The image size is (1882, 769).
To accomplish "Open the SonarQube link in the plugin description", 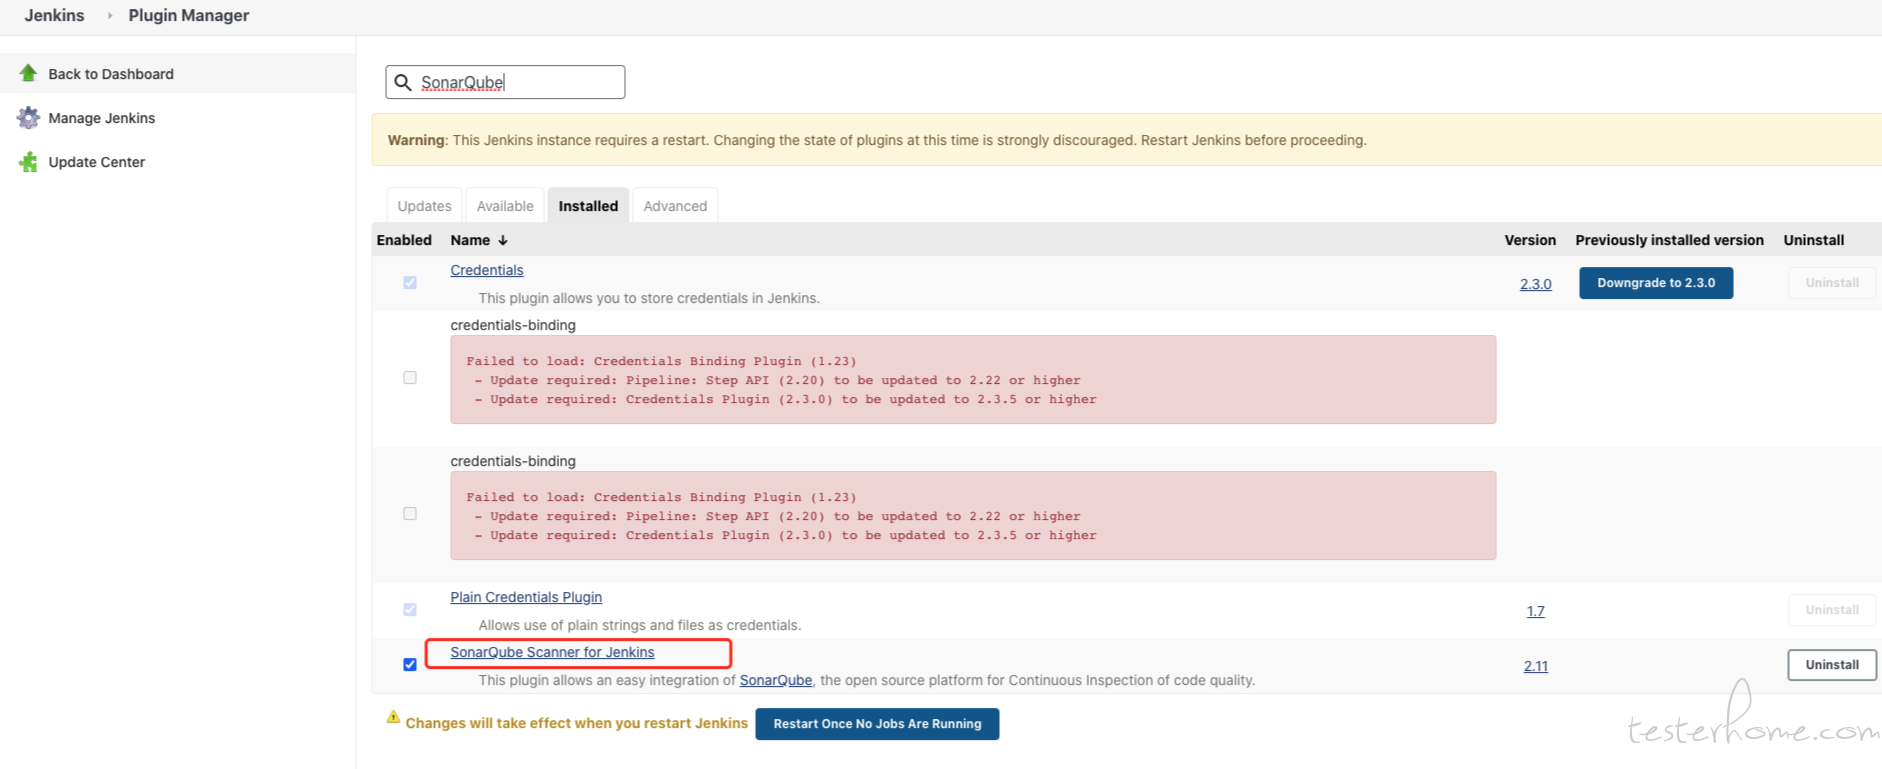I will (776, 680).
